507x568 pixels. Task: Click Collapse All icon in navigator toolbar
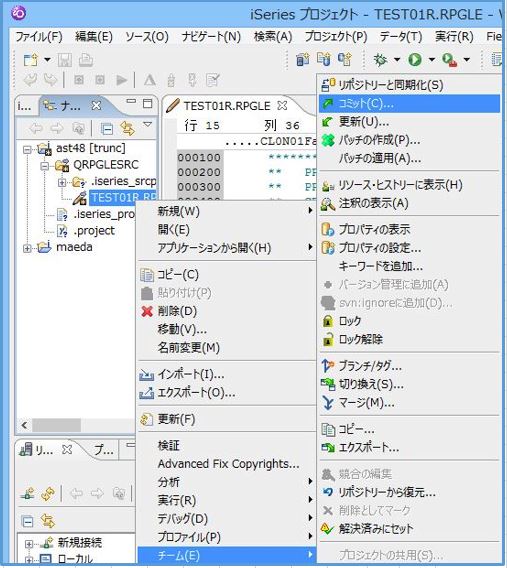point(106,129)
